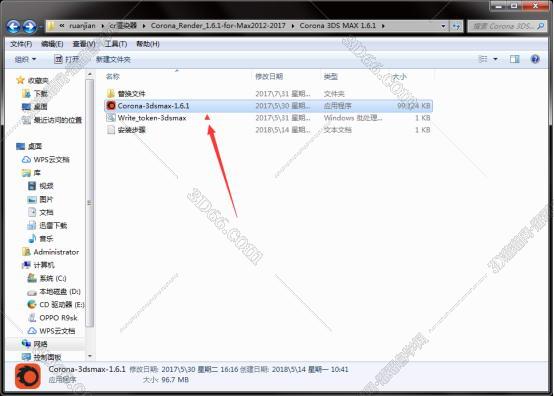This screenshot has width=554, height=396.
Task: Click the 打开 toolbar button
Action: (x=67, y=59)
